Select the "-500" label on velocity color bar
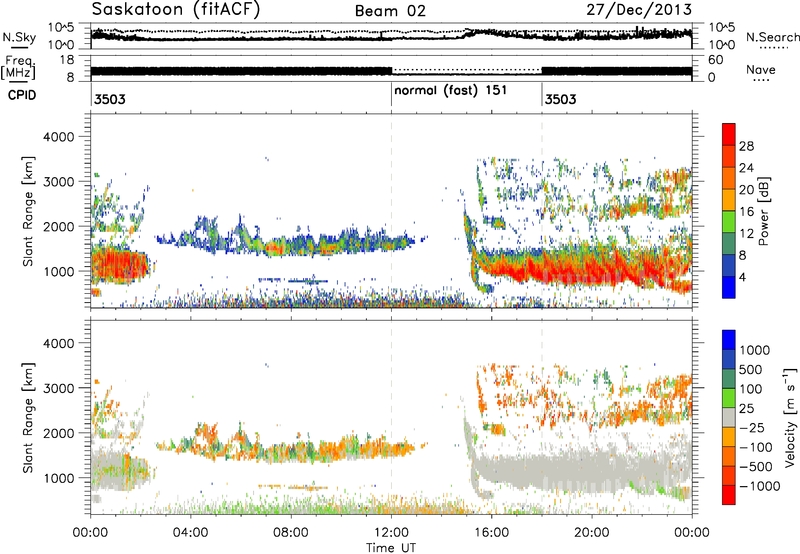The width and height of the screenshot is (800, 554). (757, 467)
